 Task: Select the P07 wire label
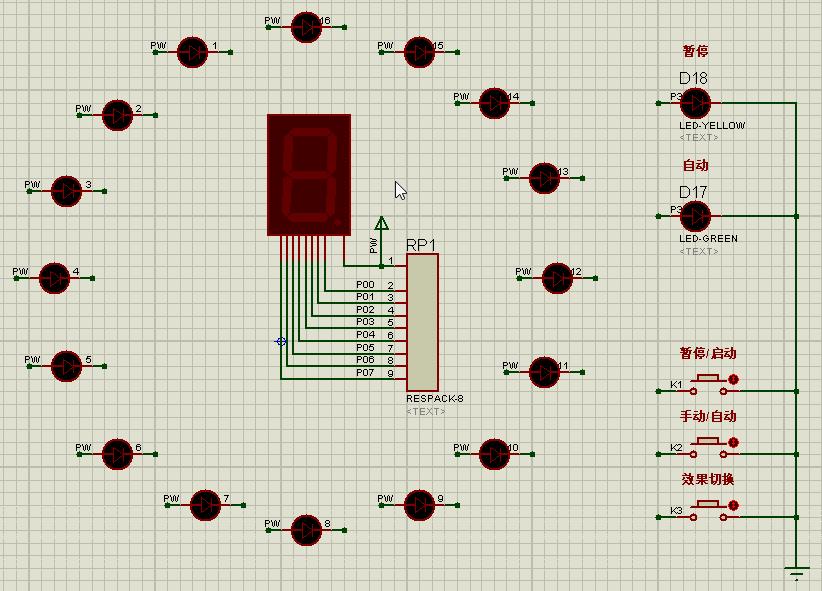click(365, 373)
